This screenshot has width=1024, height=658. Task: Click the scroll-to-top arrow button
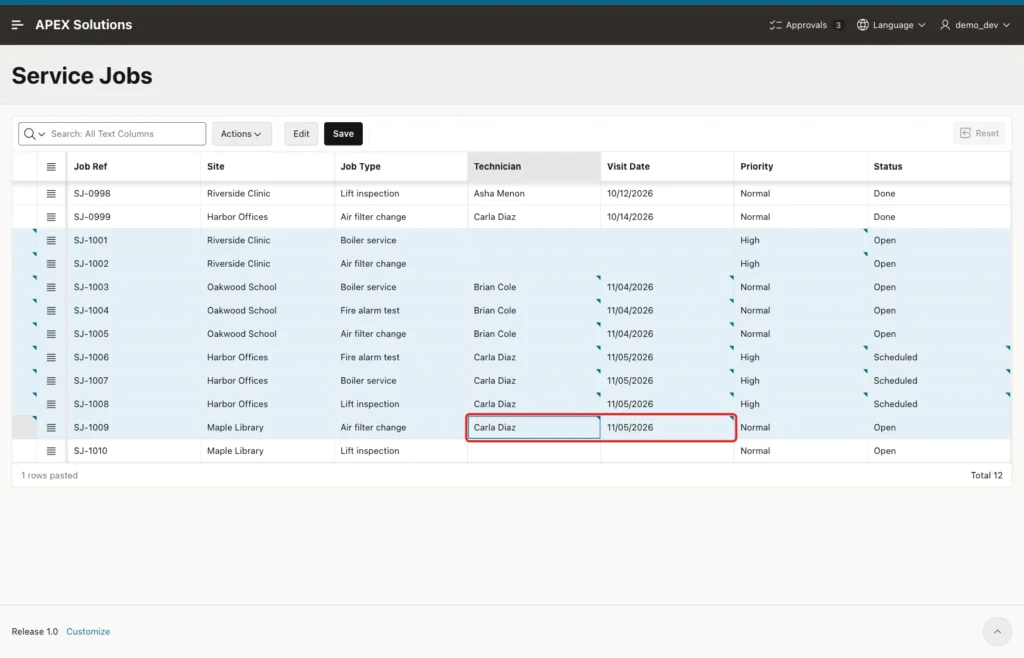997,631
